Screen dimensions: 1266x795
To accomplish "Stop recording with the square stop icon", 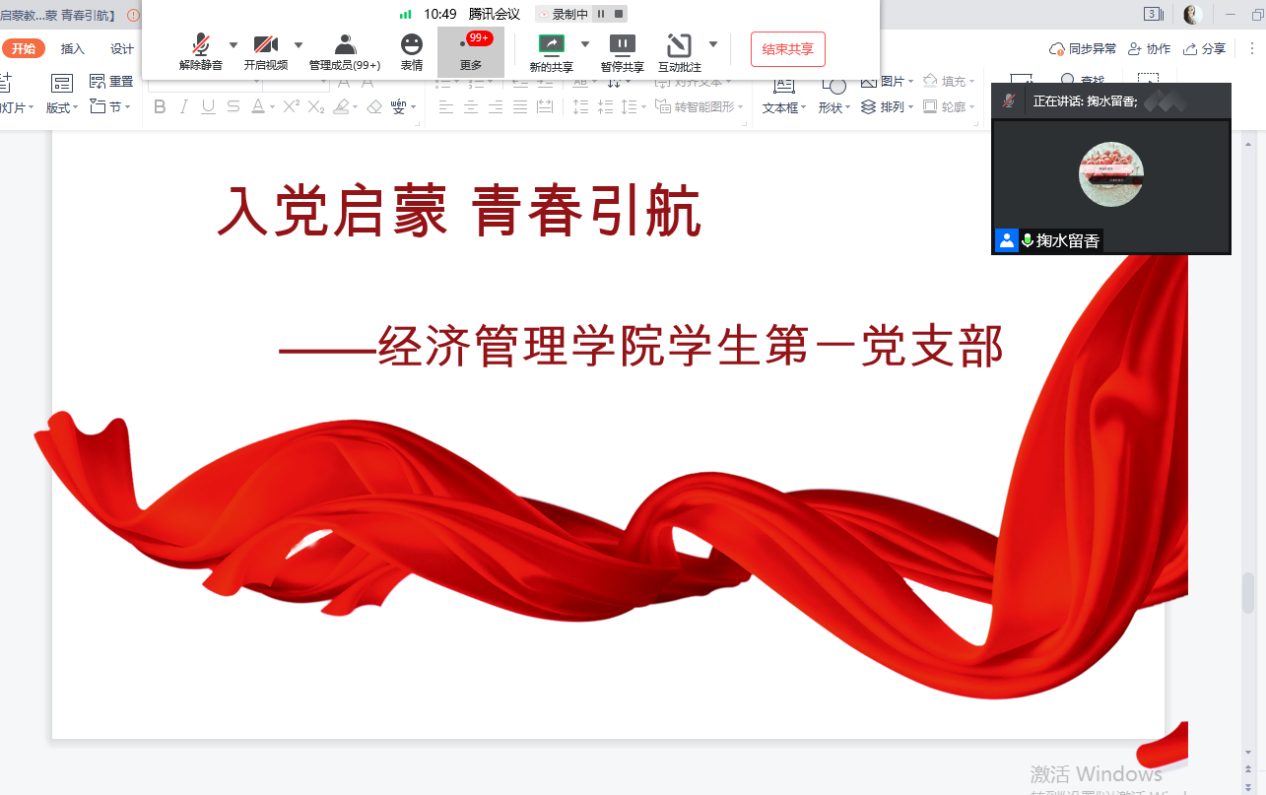I will (619, 14).
